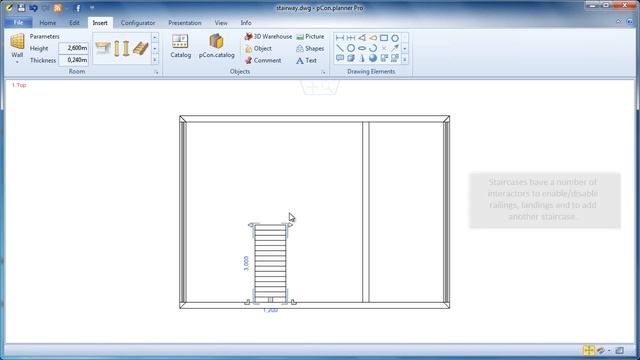Open the Wall tool dropdown arrow
Image resolution: width=640 pixels, height=360 pixels.
click(x=17, y=62)
